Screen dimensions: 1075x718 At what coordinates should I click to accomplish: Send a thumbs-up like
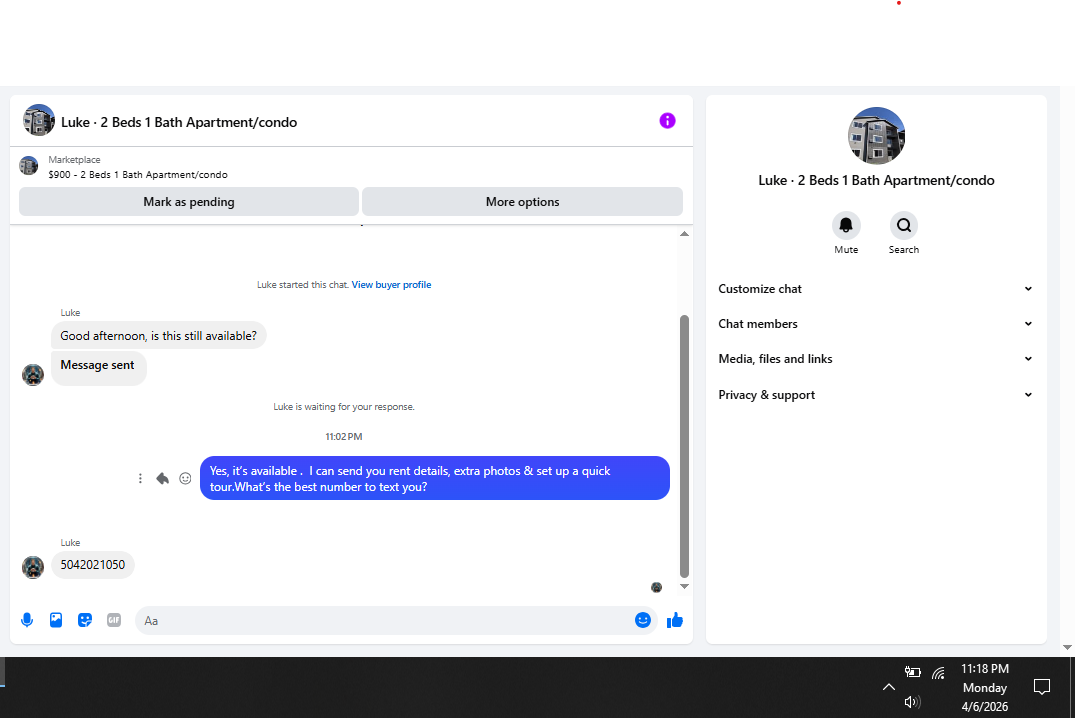675,621
